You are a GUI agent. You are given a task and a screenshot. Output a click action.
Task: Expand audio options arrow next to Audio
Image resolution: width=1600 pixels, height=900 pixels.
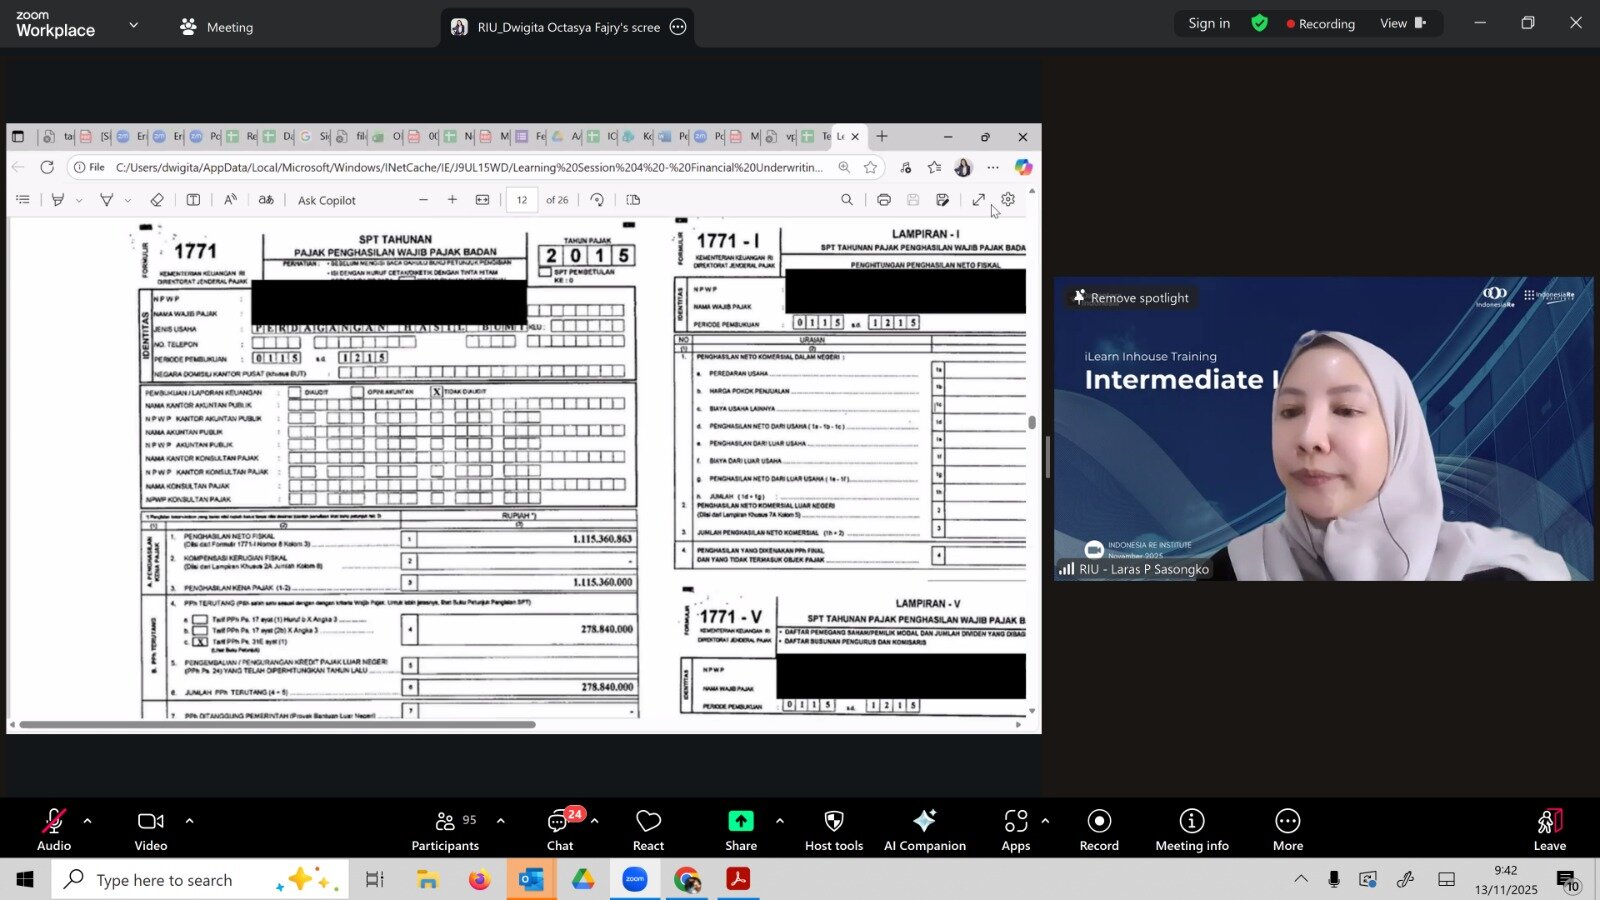88,821
